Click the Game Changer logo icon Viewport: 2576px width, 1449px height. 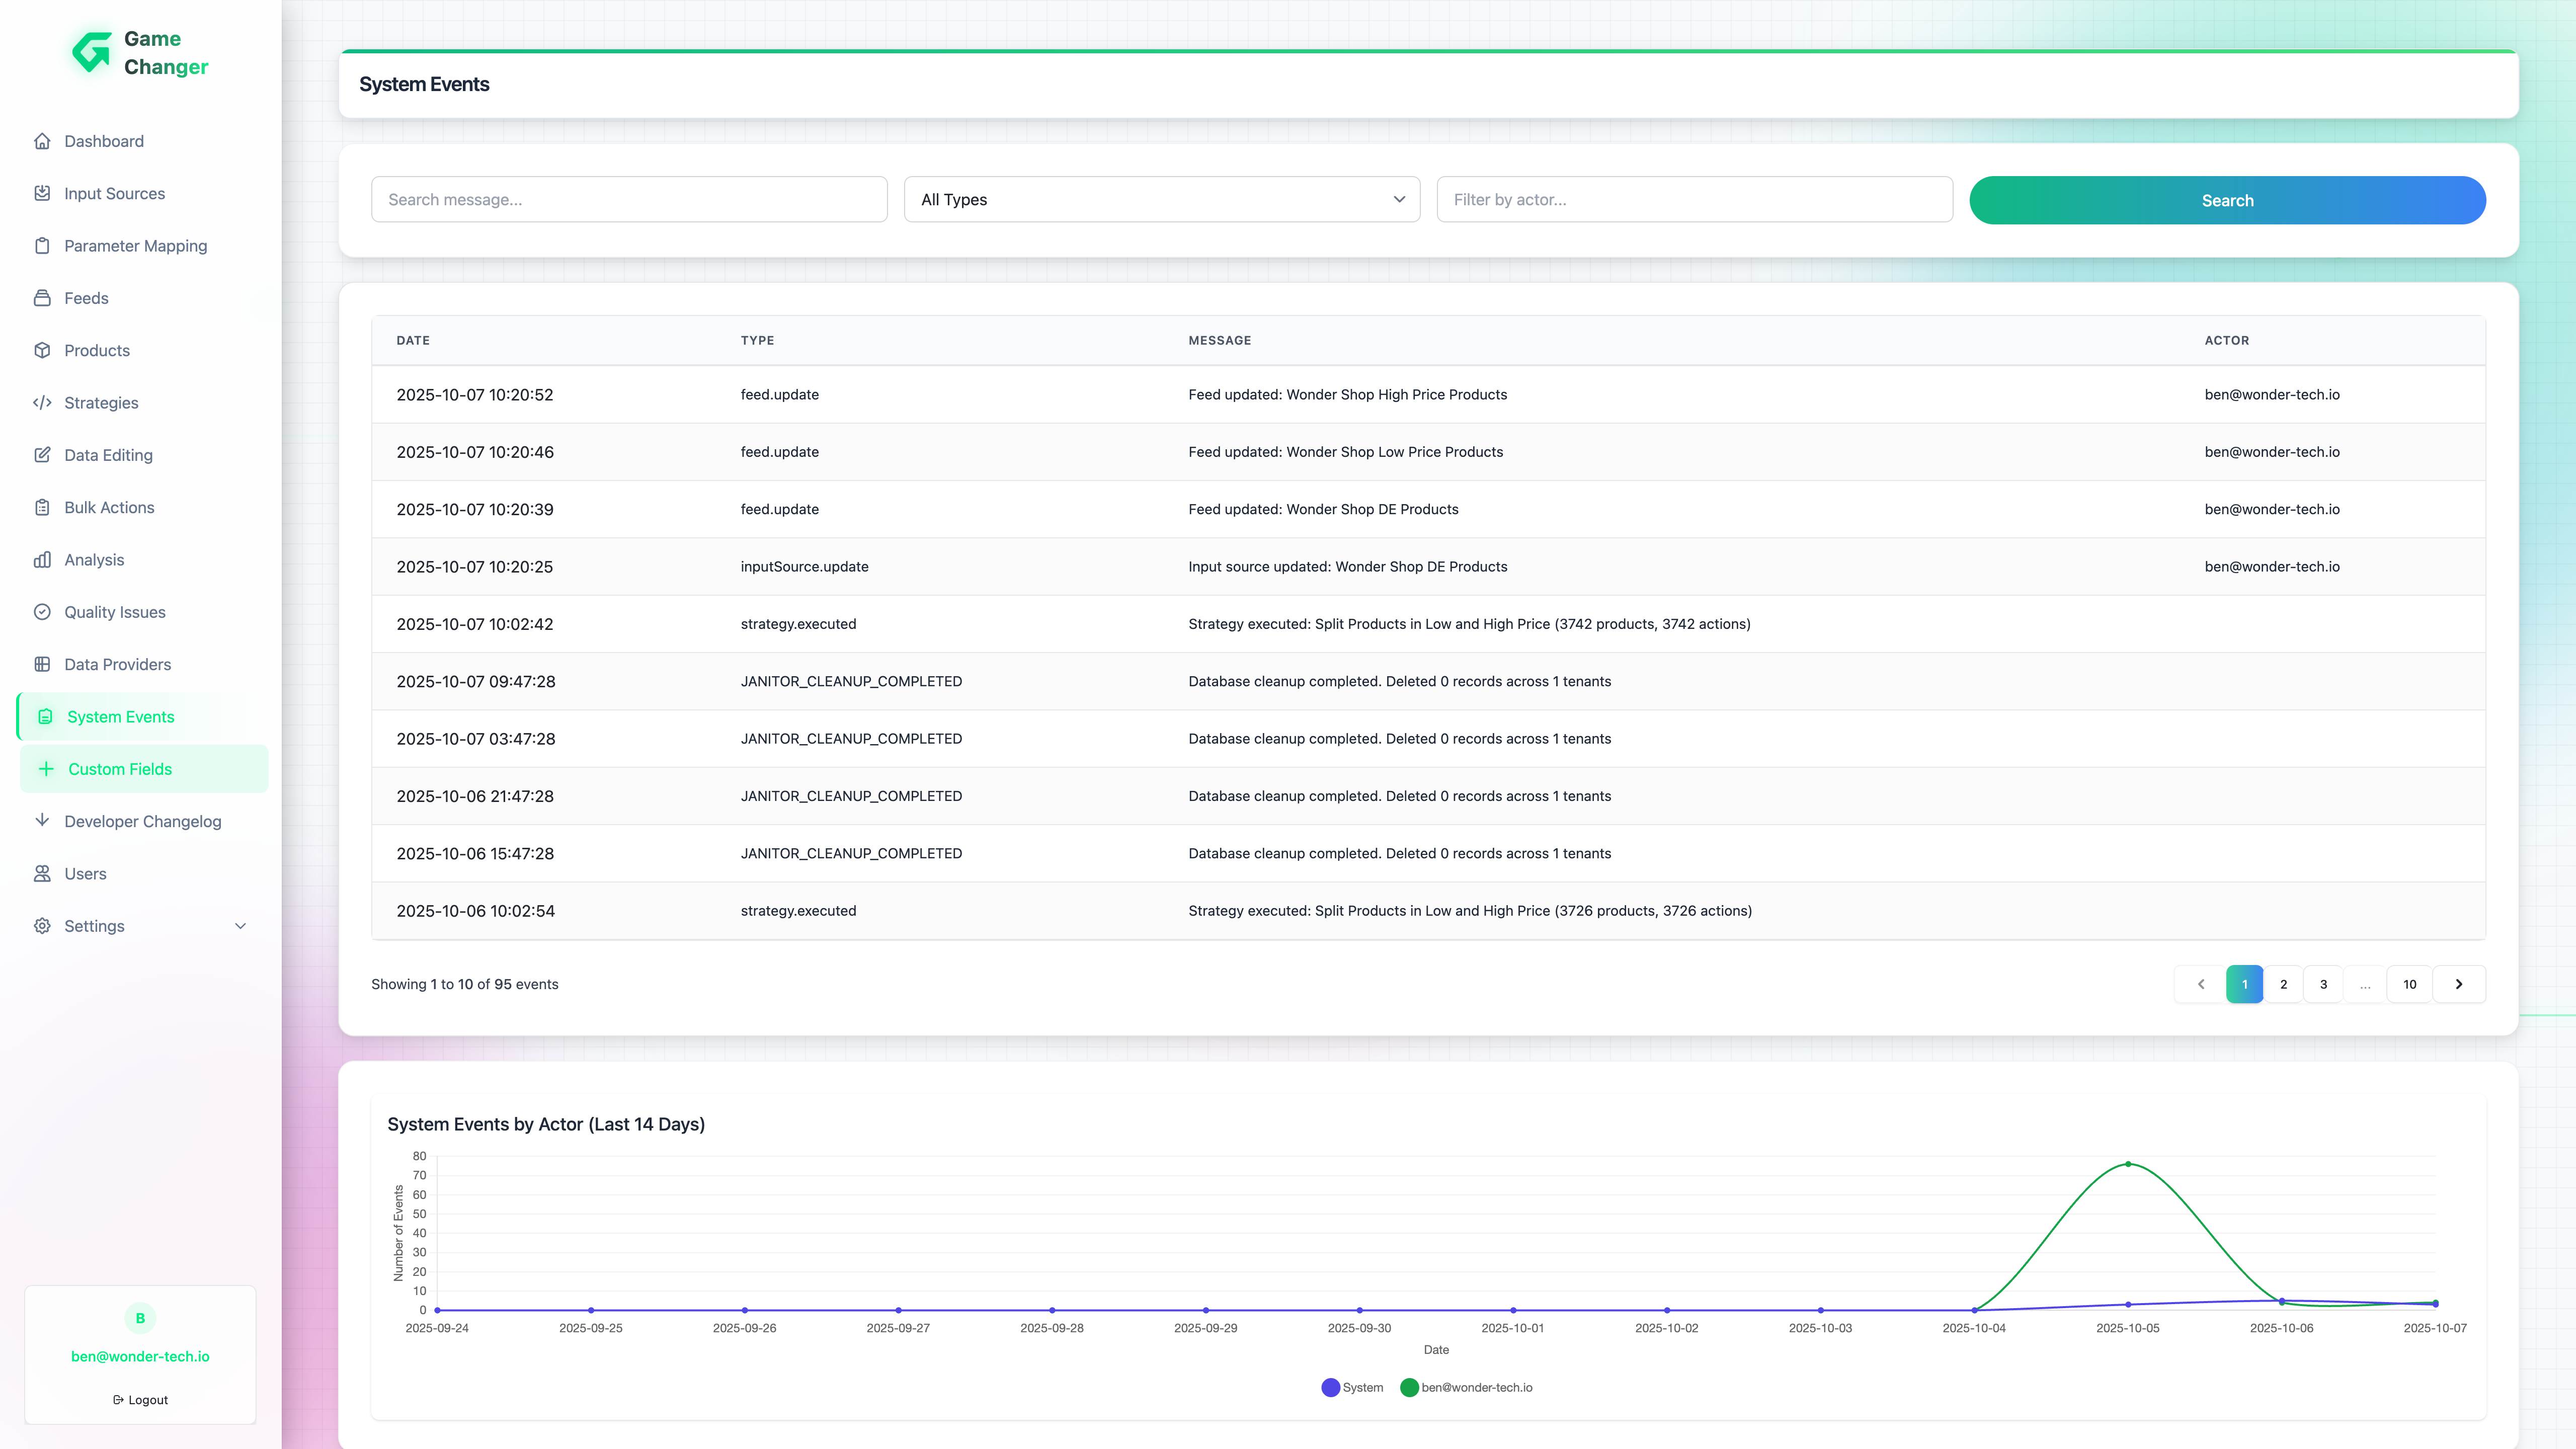coord(92,52)
